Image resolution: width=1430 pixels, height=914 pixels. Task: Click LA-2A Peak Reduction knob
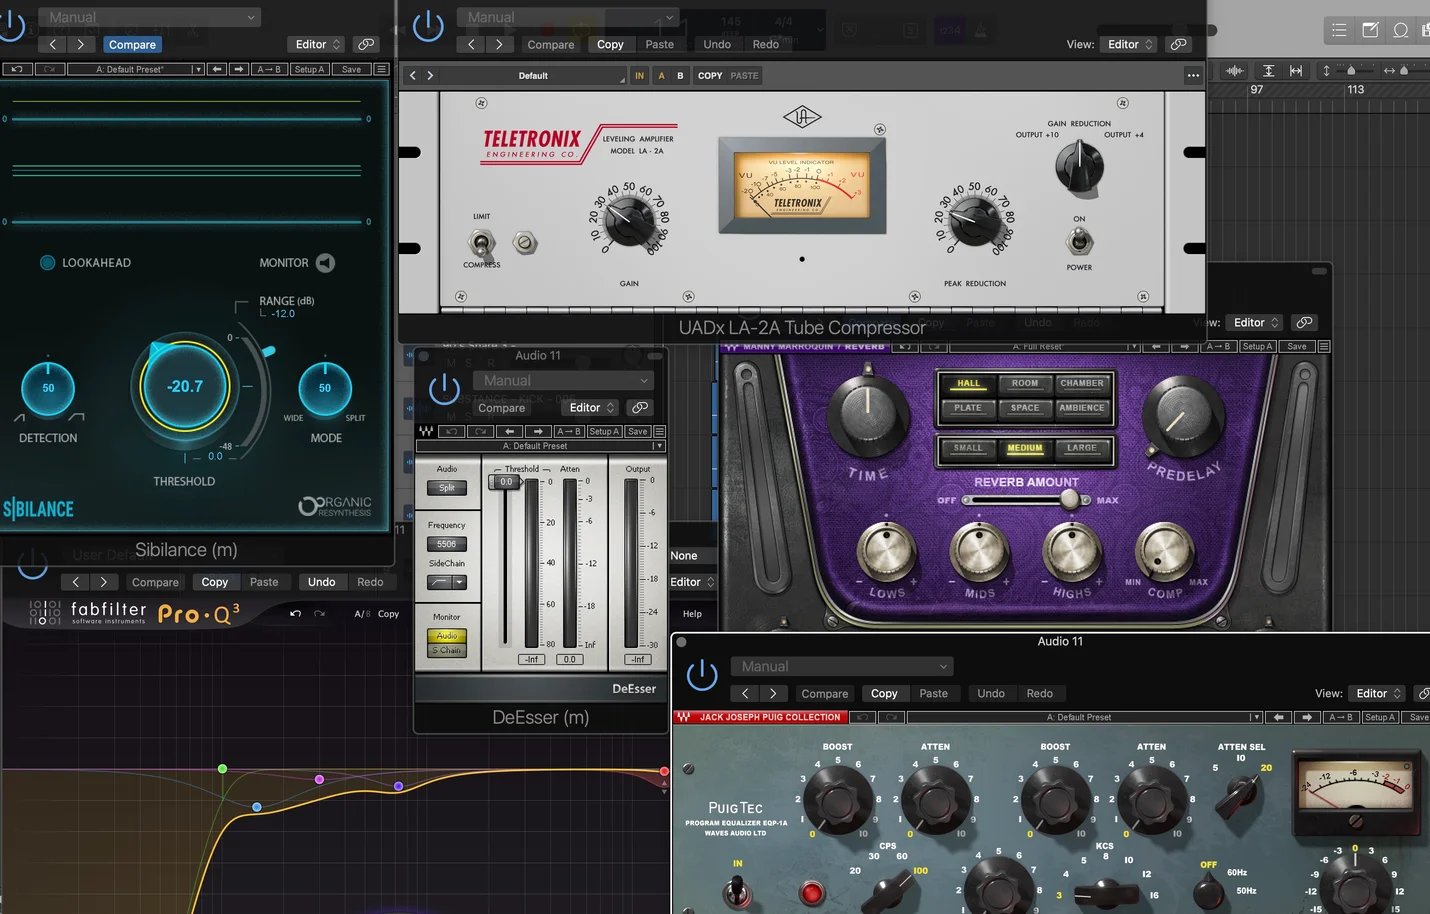tap(974, 221)
